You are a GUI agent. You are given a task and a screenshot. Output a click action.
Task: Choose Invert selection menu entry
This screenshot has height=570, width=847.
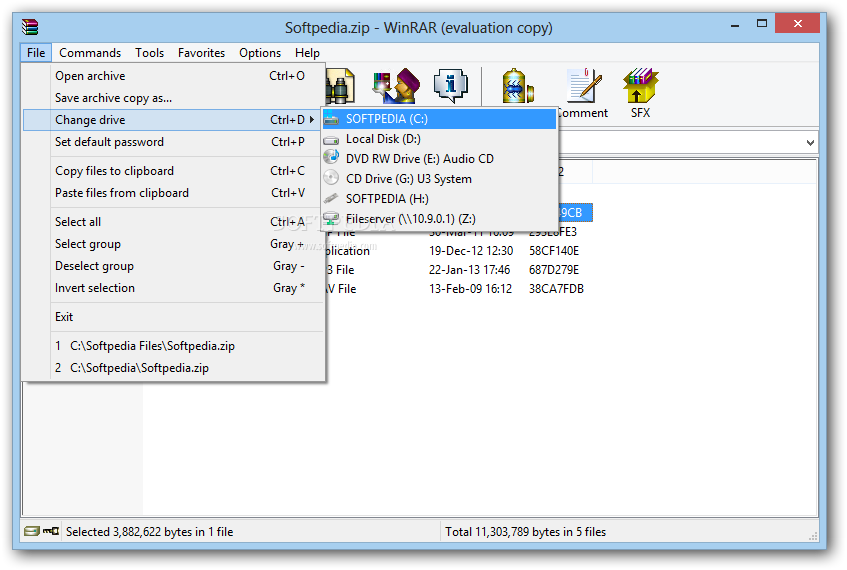pyautogui.click(x=173, y=288)
